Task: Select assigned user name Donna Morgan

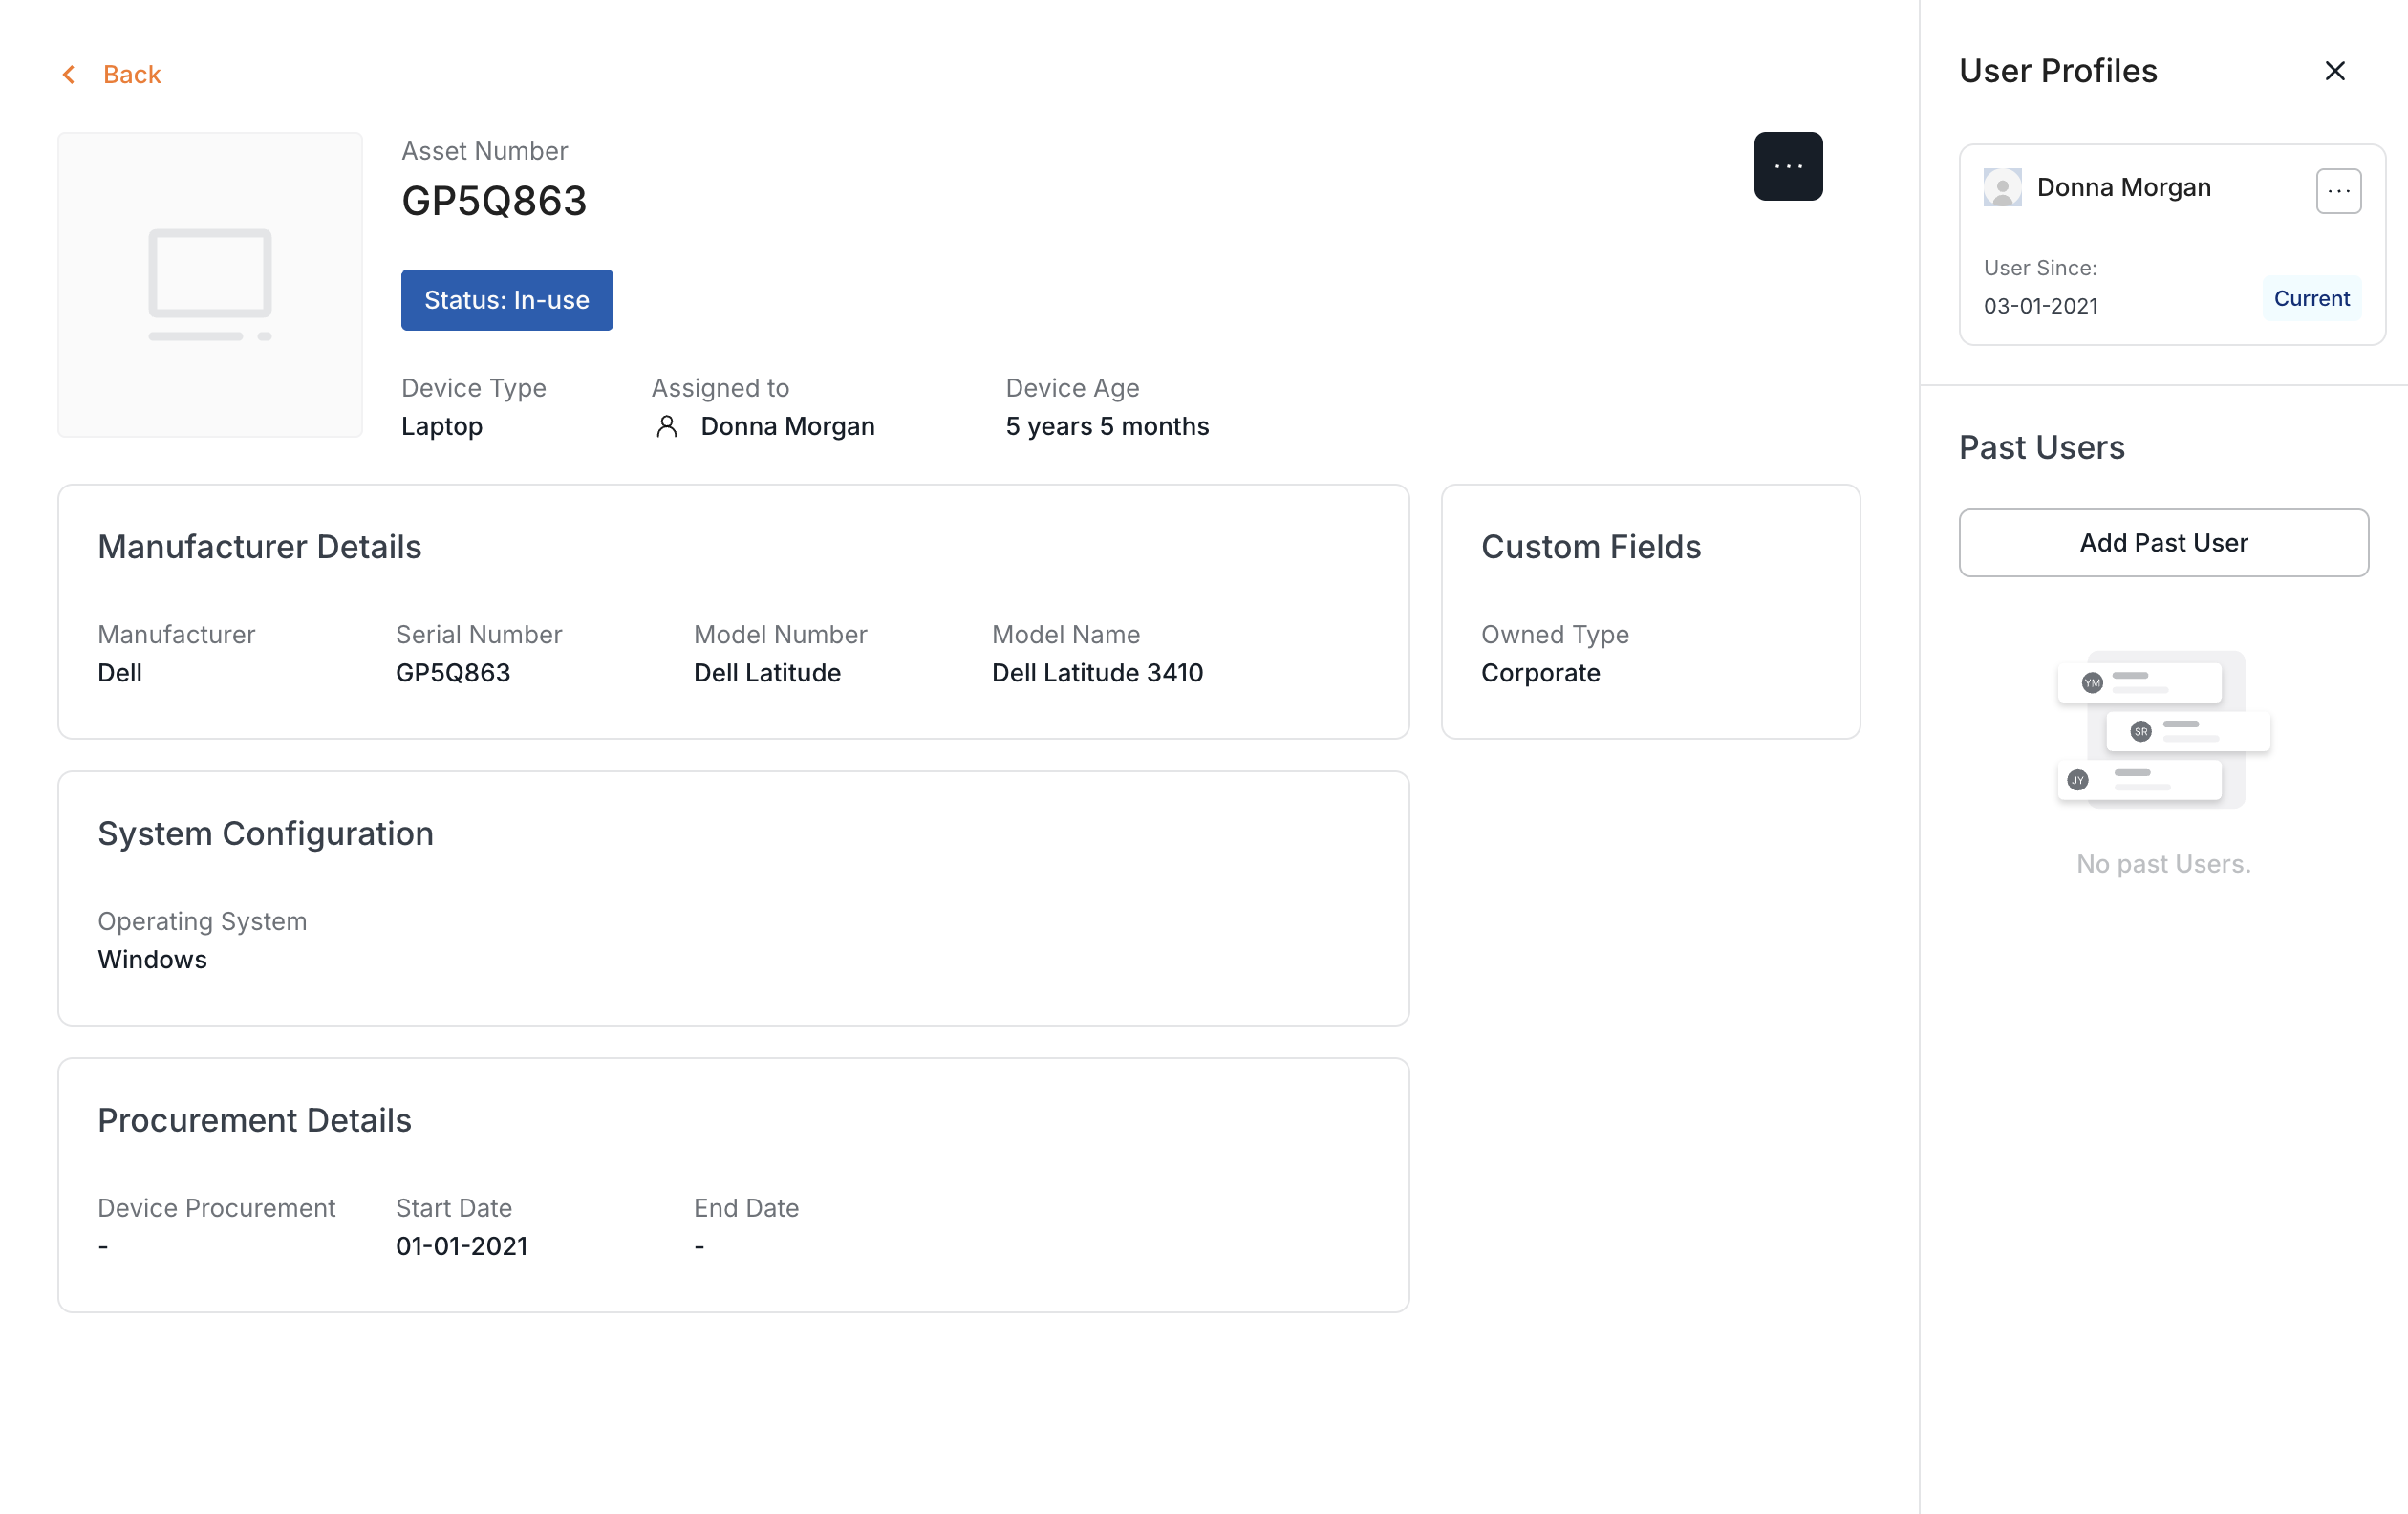Action: [x=787, y=427]
